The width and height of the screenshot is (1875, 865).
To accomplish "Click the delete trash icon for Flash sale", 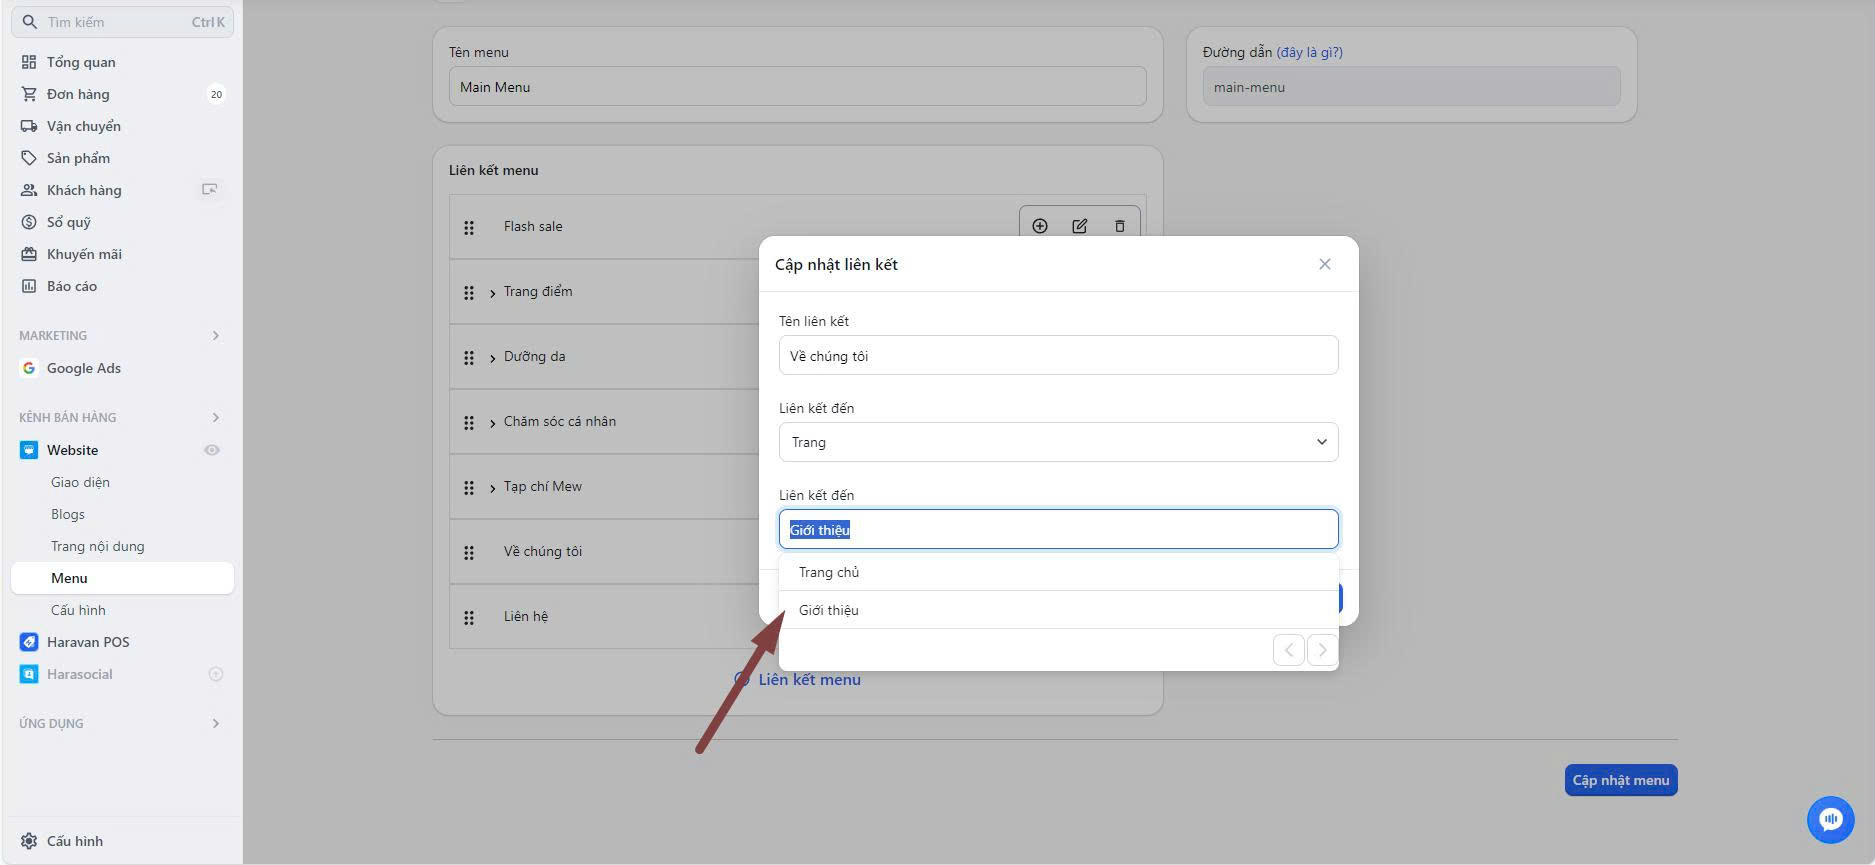I will [x=1120, y=226].
